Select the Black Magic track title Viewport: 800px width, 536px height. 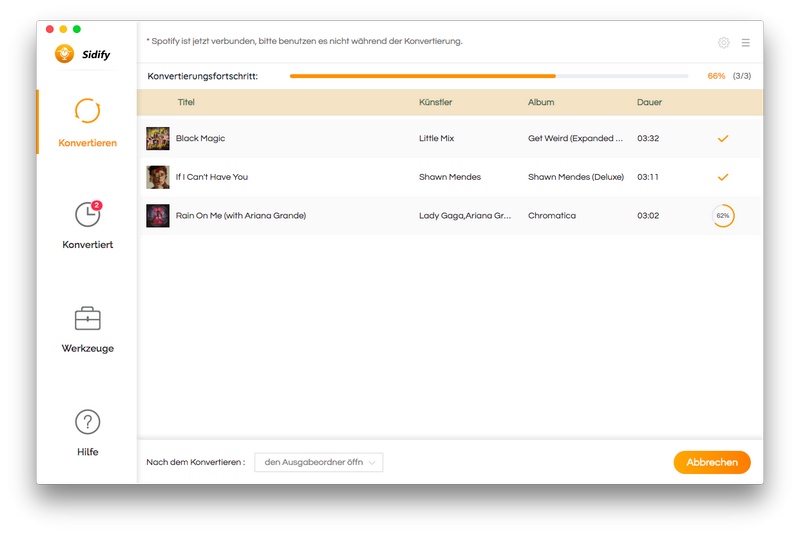coord(200,138)
